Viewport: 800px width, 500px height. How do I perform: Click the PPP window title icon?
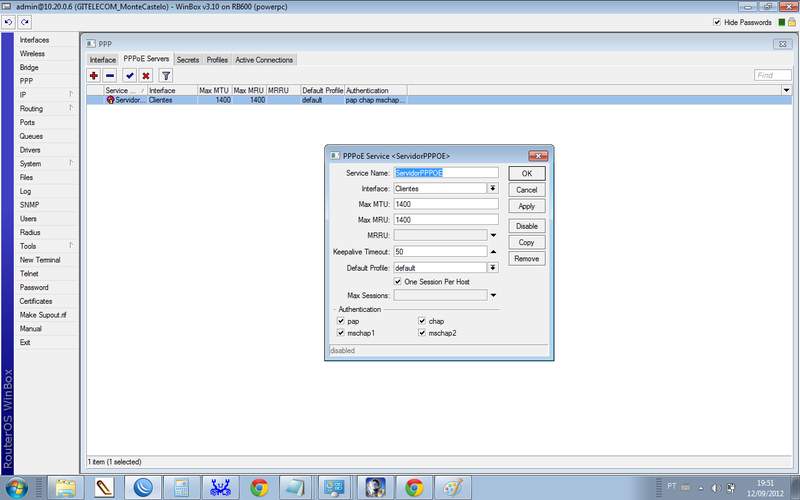click(x=91, y=44)
